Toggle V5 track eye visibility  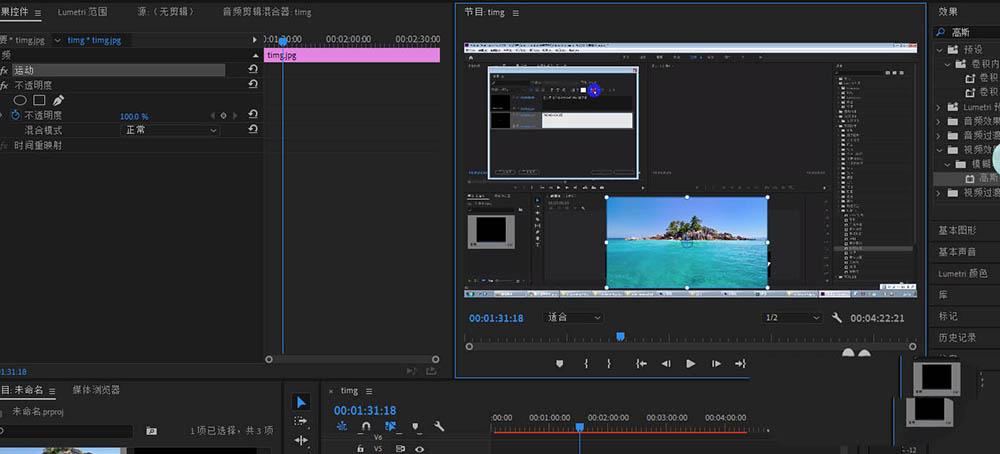pyautogui.click(x=419, y=449)
